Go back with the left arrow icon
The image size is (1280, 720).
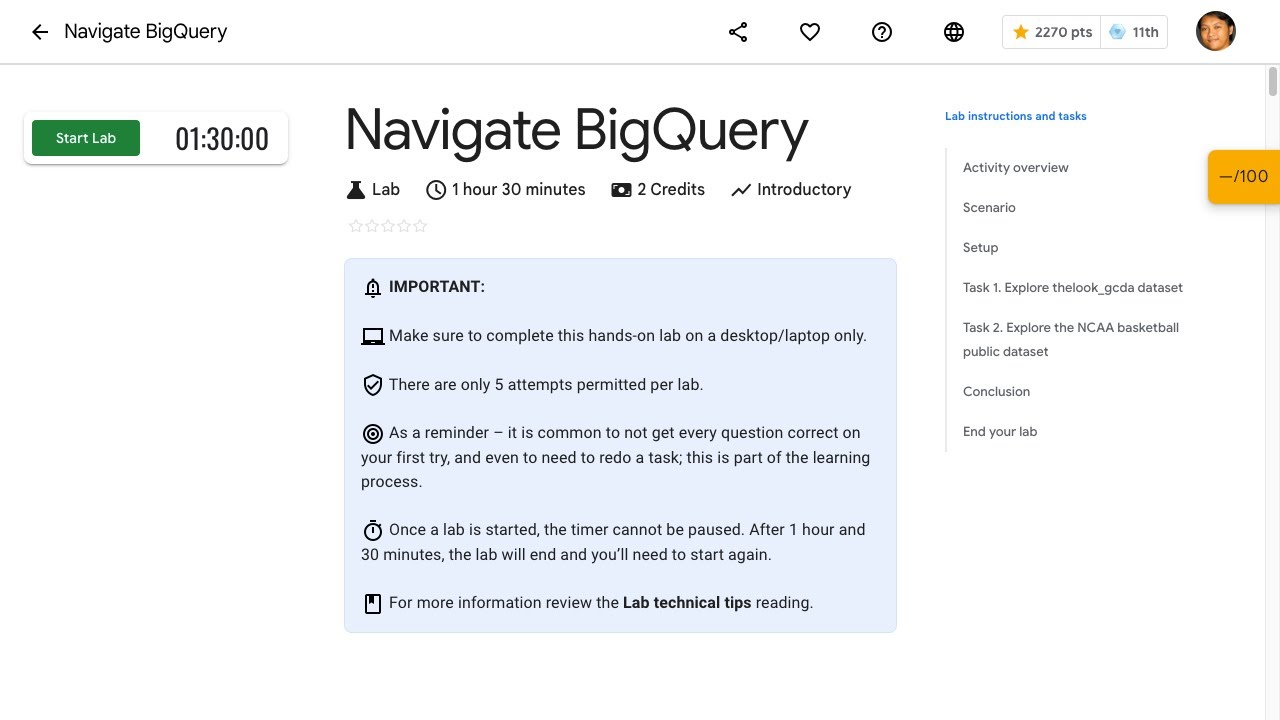tap(40, 32)
